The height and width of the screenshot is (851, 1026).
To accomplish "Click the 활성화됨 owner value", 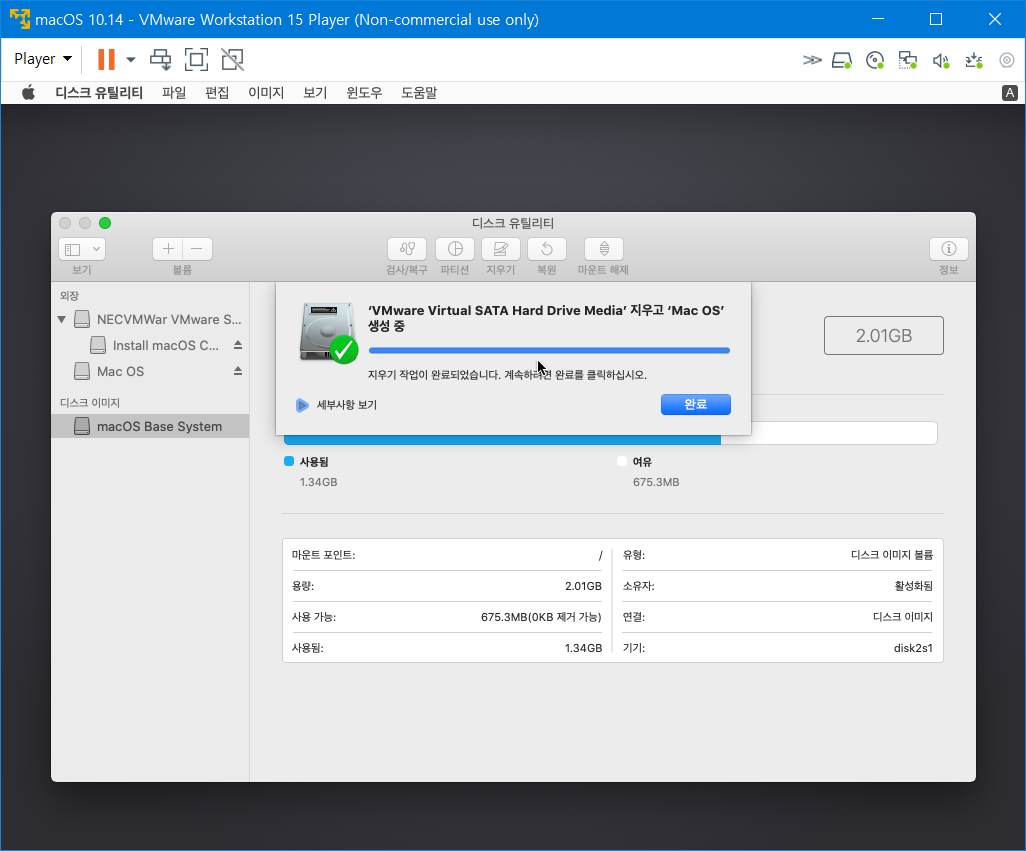I will 913,586.
